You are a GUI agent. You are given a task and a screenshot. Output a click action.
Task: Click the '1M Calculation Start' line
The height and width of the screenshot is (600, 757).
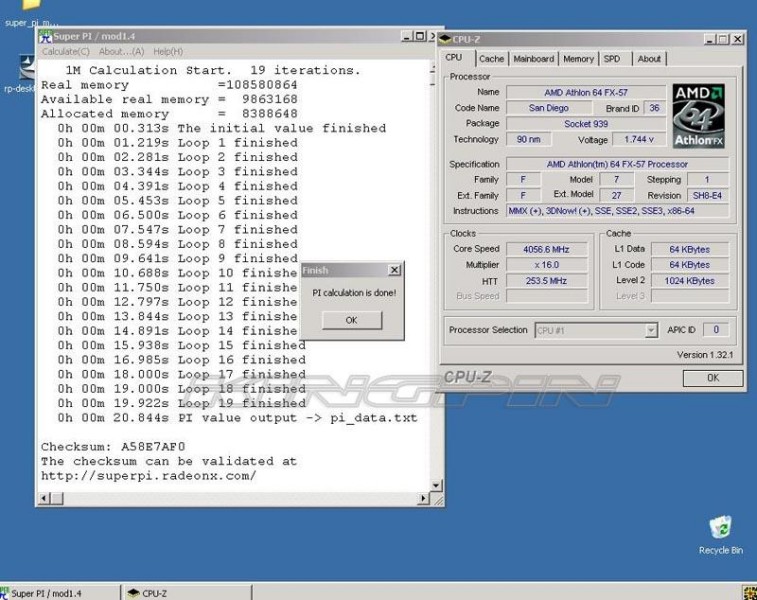tap(213, 70)
